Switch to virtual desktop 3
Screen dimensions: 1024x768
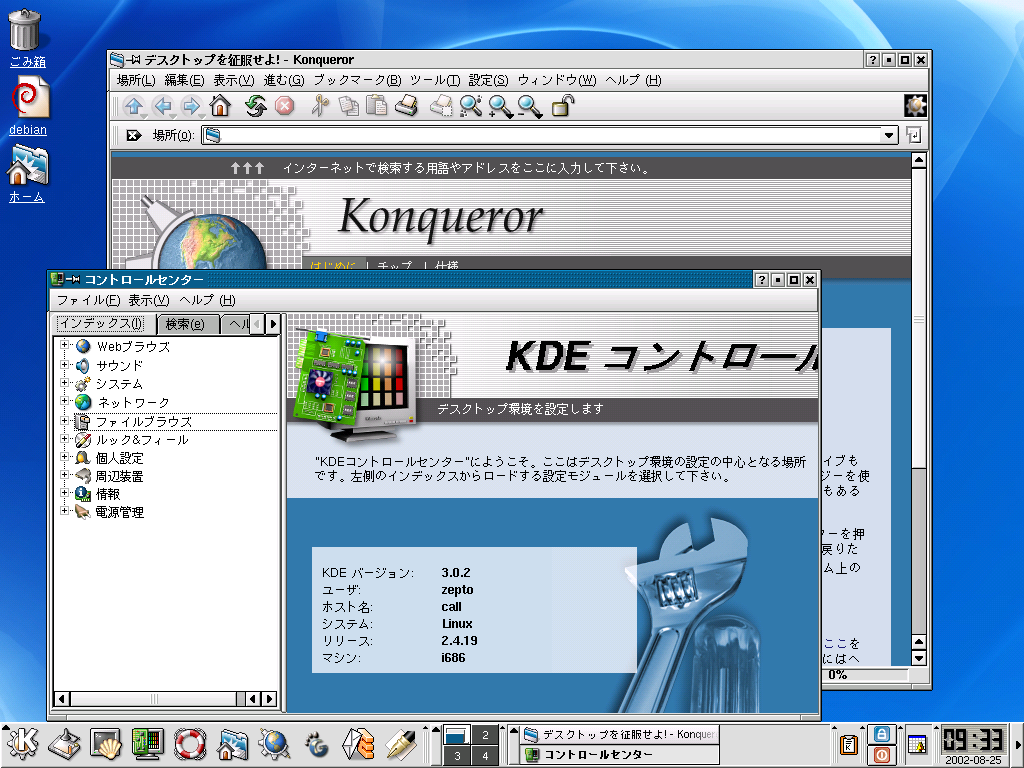pos(457,756)
